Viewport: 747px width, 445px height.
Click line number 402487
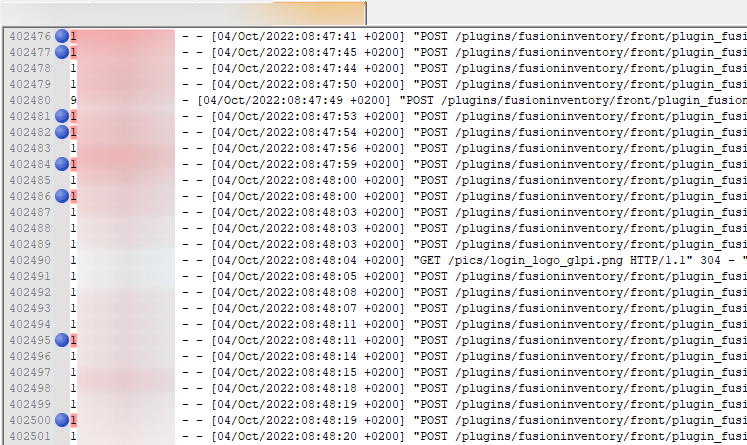[x=30, y=212]
